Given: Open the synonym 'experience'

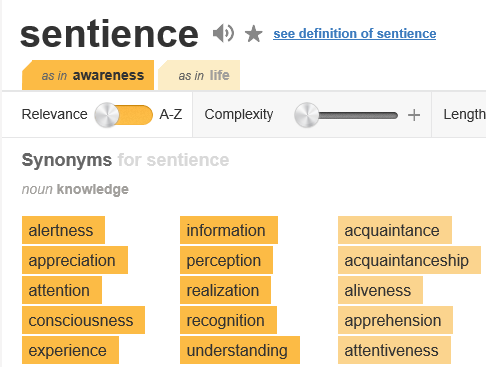Looking at the screenshot, I should (70, 350).
